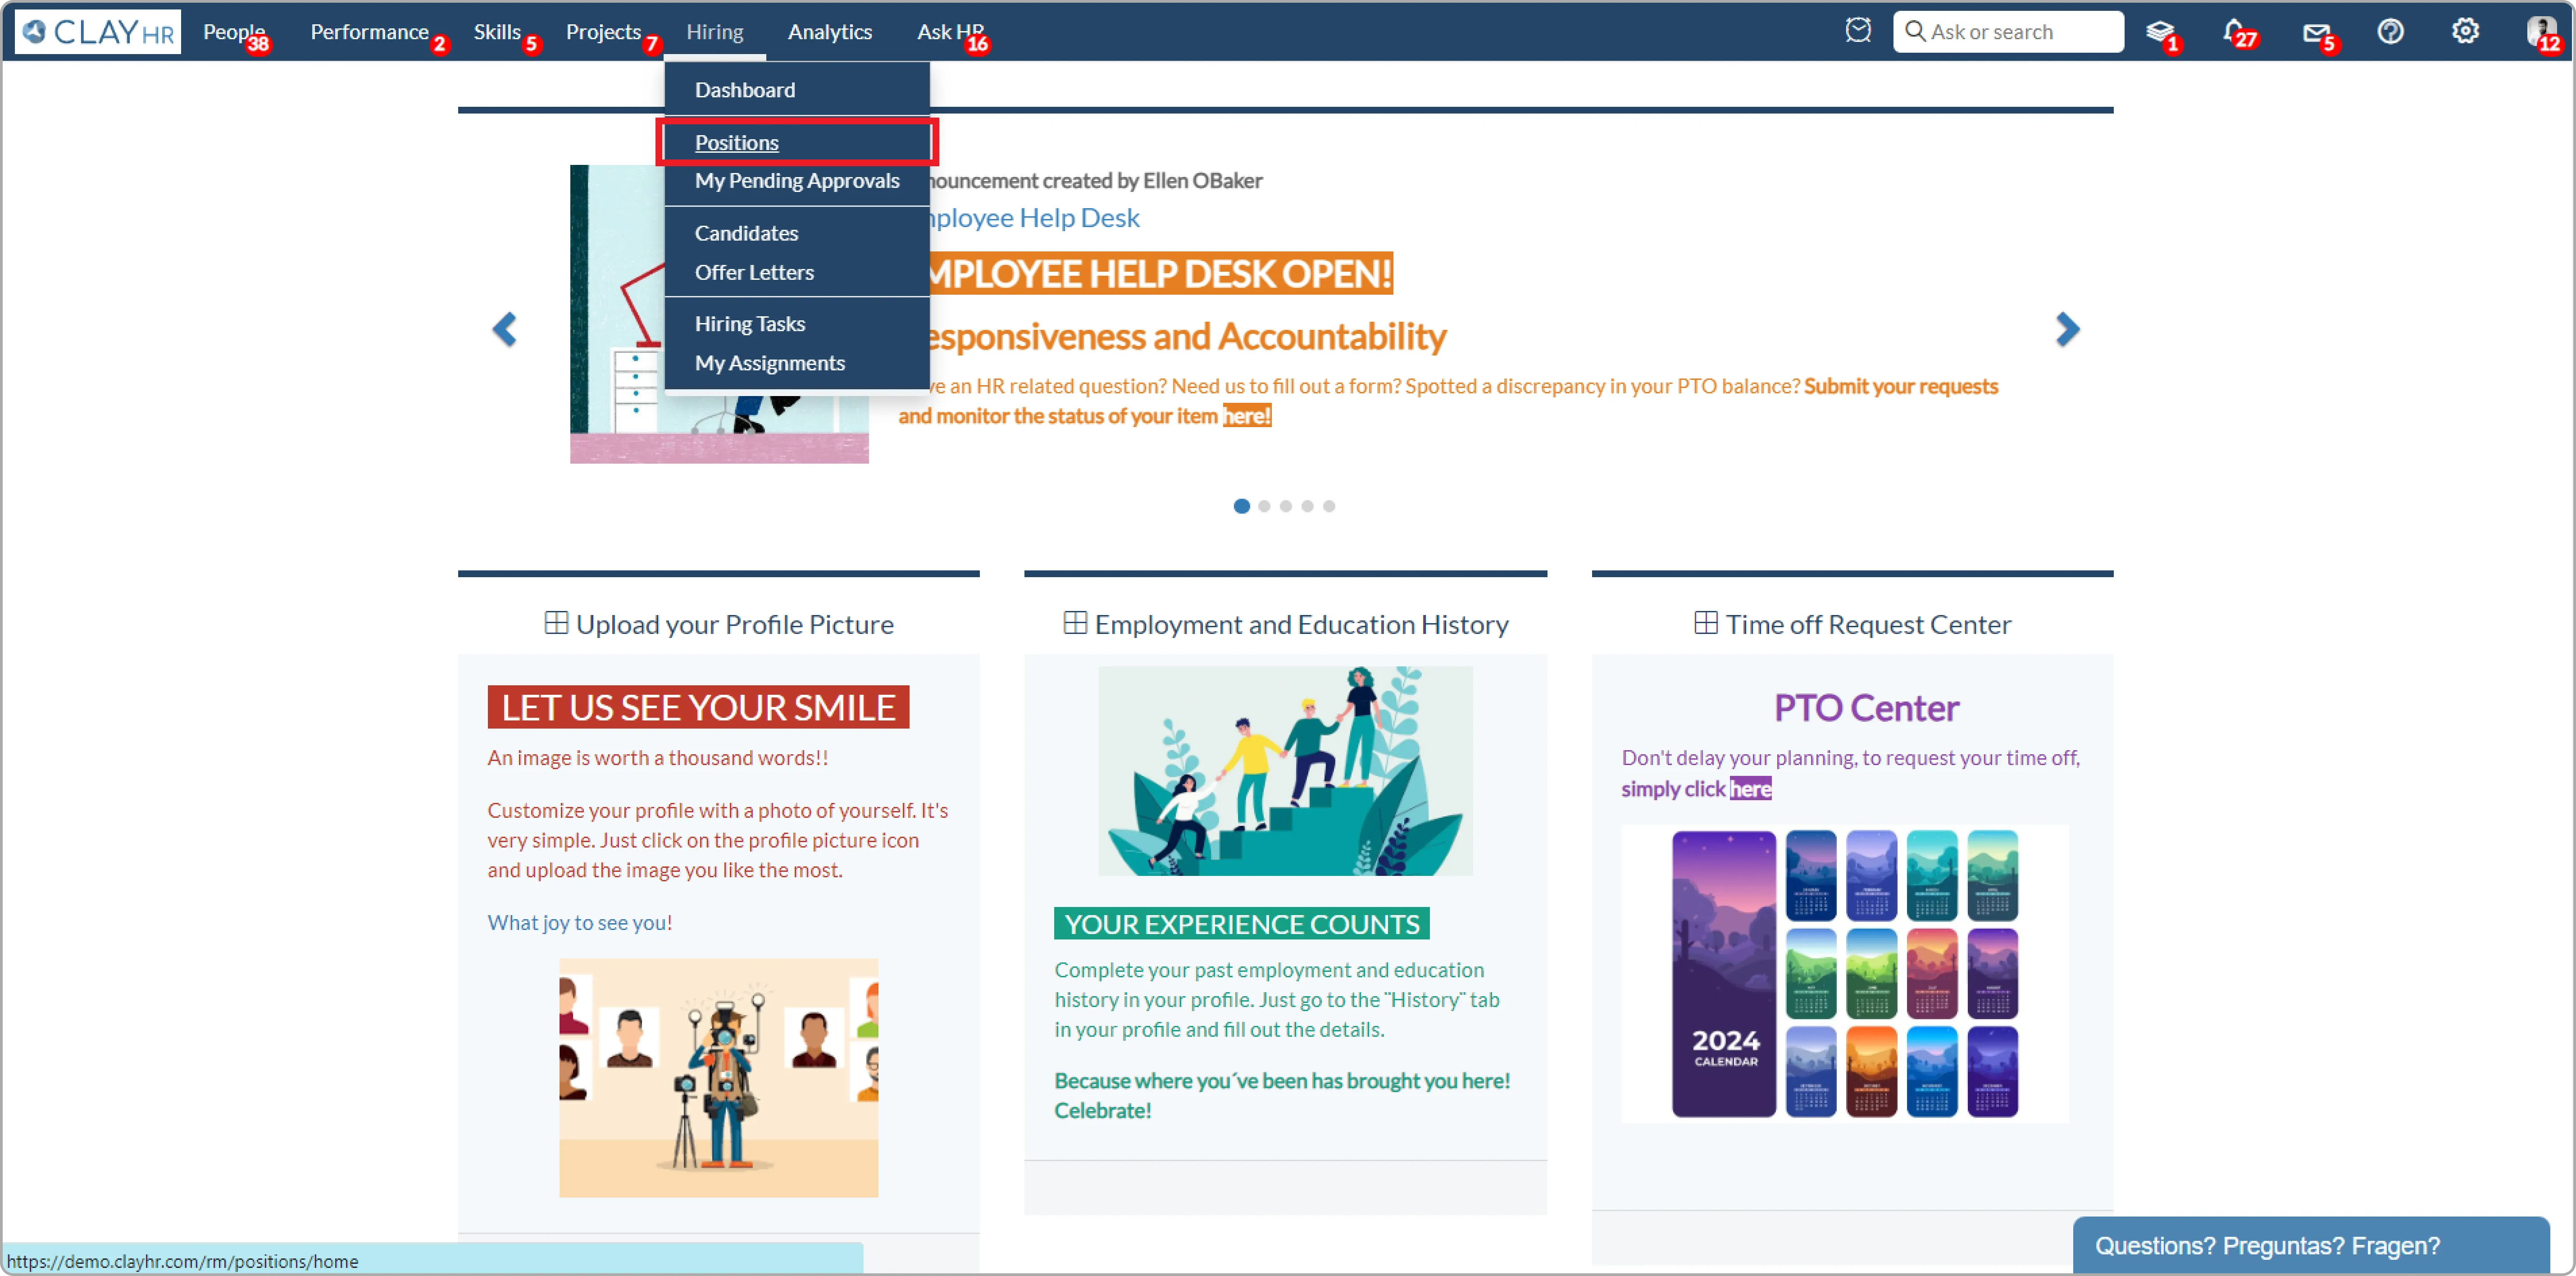Open the mail envelope icon
Viewport: 2576px width, 1276px height.
pos(2315,32)
